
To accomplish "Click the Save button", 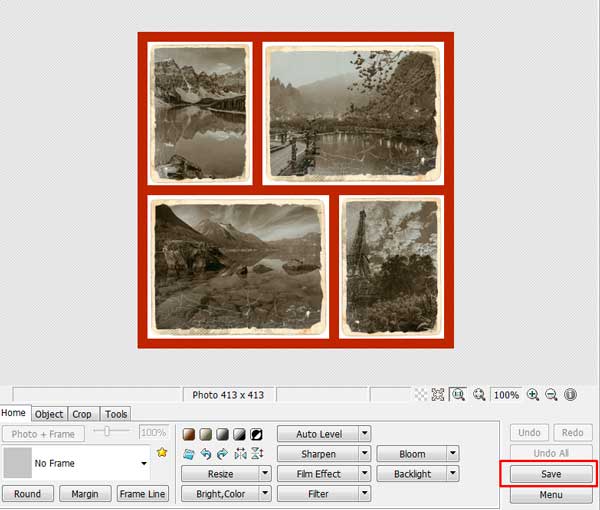I will coord(551,474).
